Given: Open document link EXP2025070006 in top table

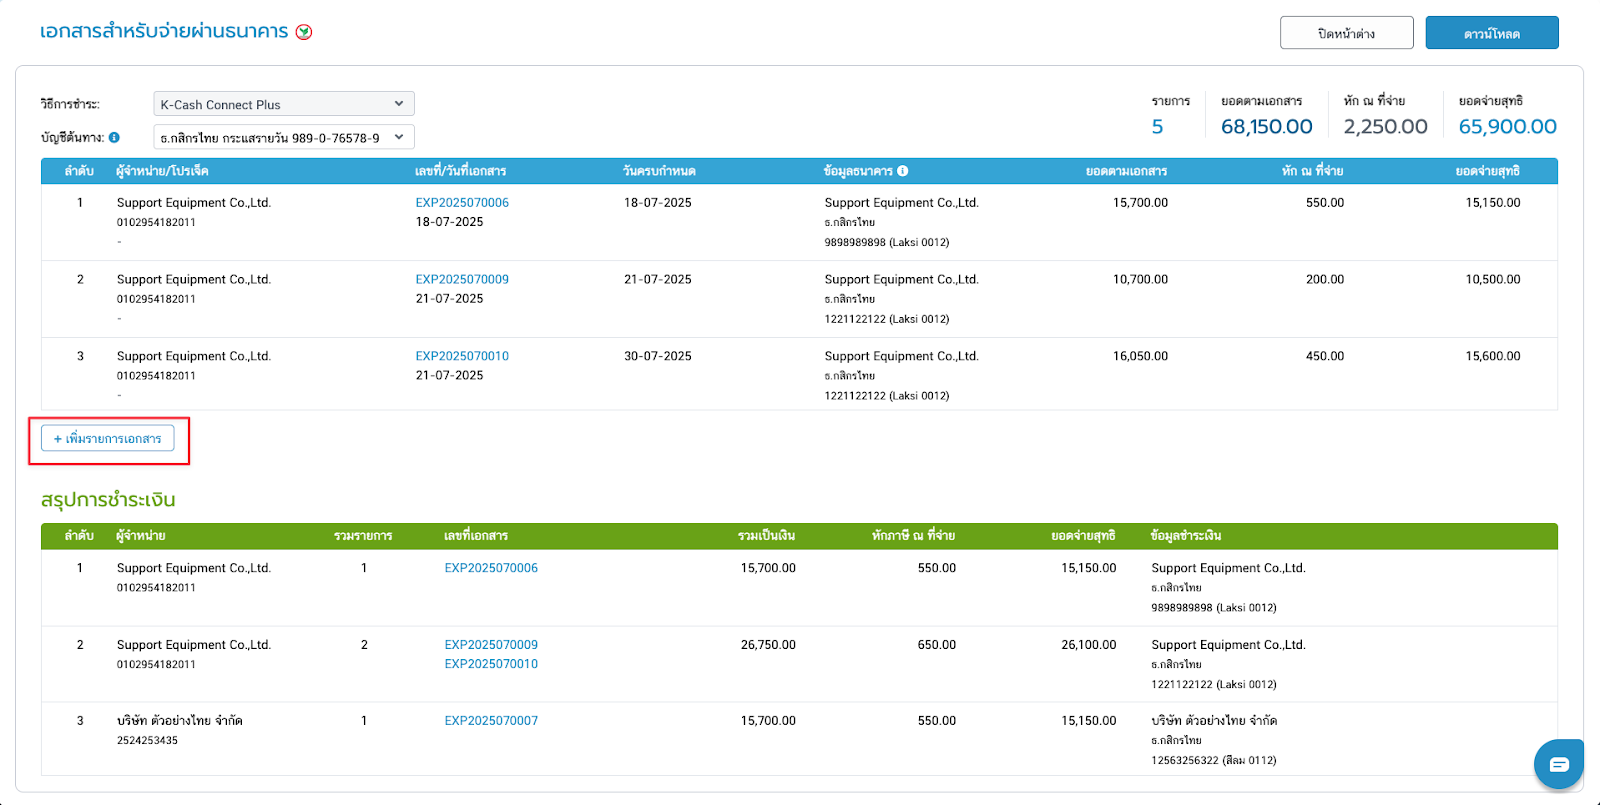Looking at the screenshot, I should [x=462, y=202].
